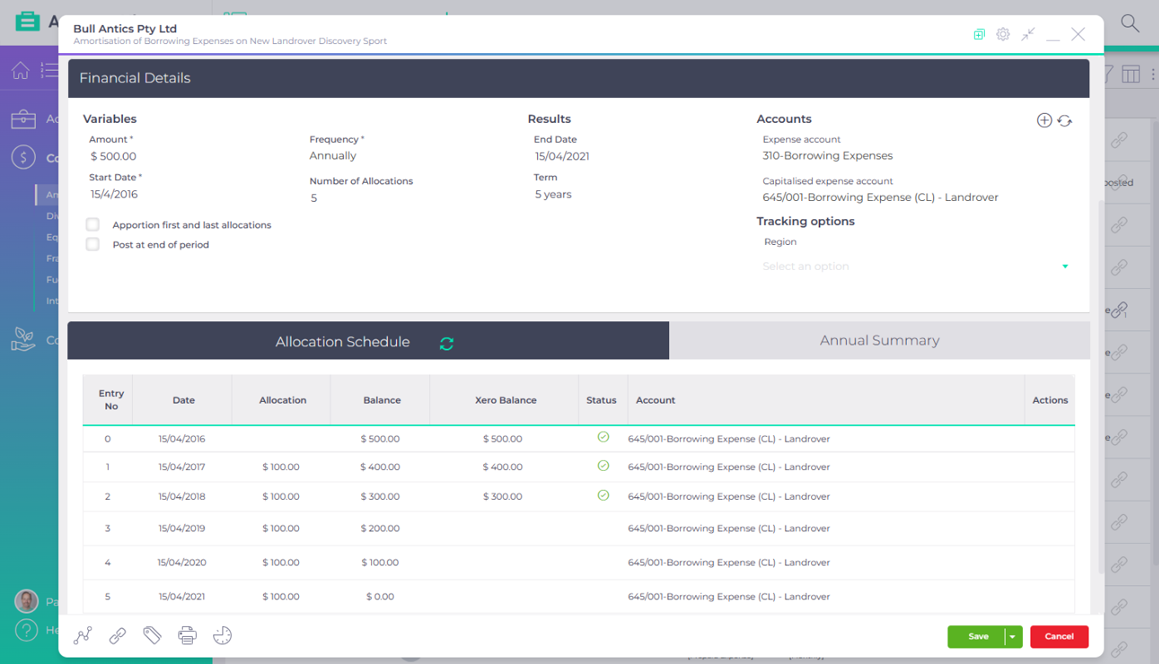The width and height of the screenshot is (1159, 664).
Task: Collapse the dialog using the inward arrows icon
Action: pos(1028,33)
